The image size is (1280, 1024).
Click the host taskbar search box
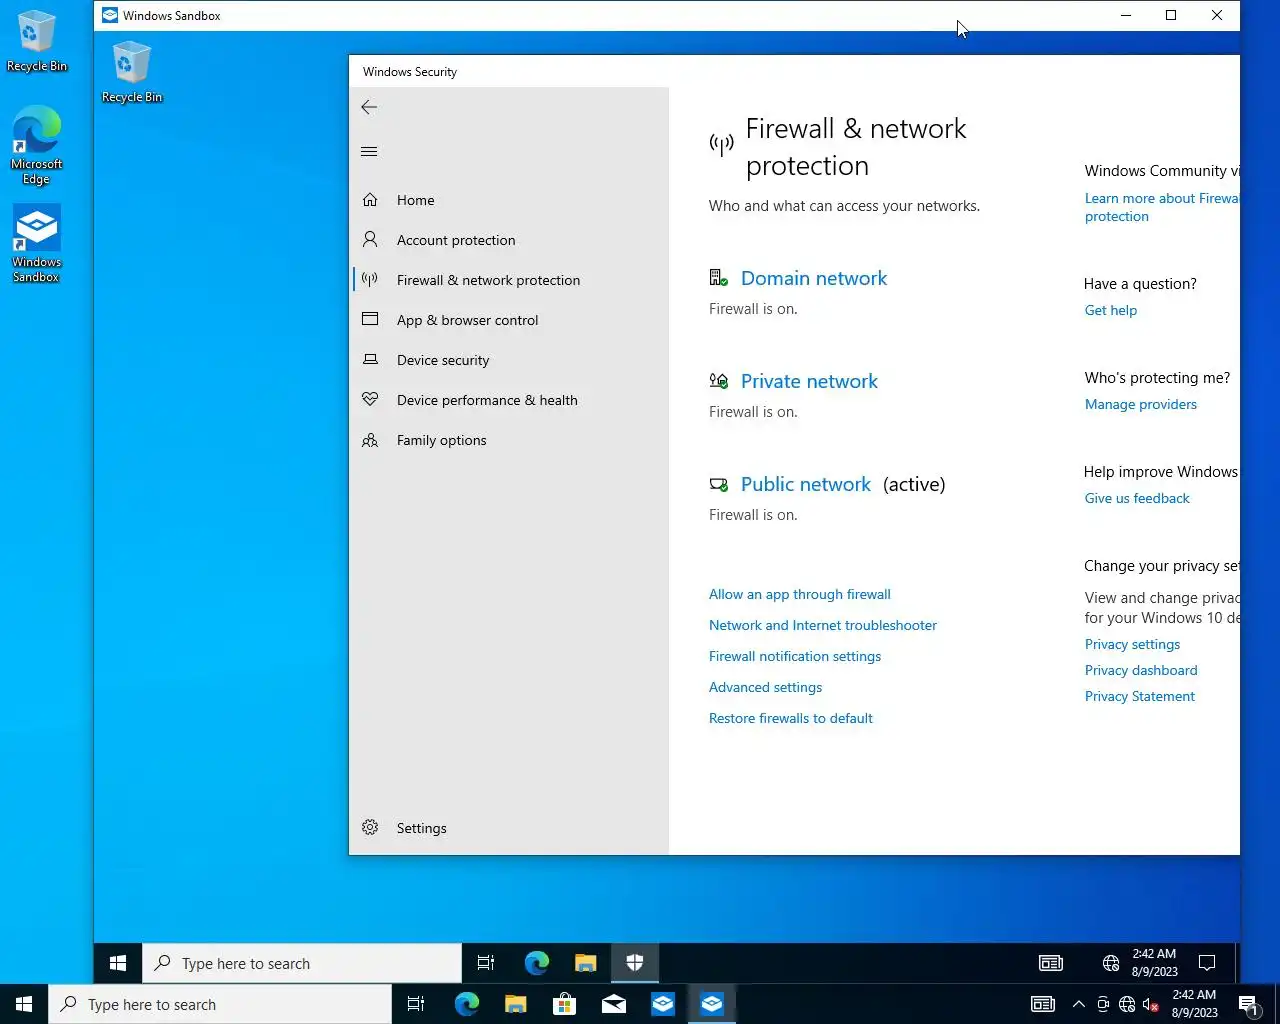(x=220, y=1004)
